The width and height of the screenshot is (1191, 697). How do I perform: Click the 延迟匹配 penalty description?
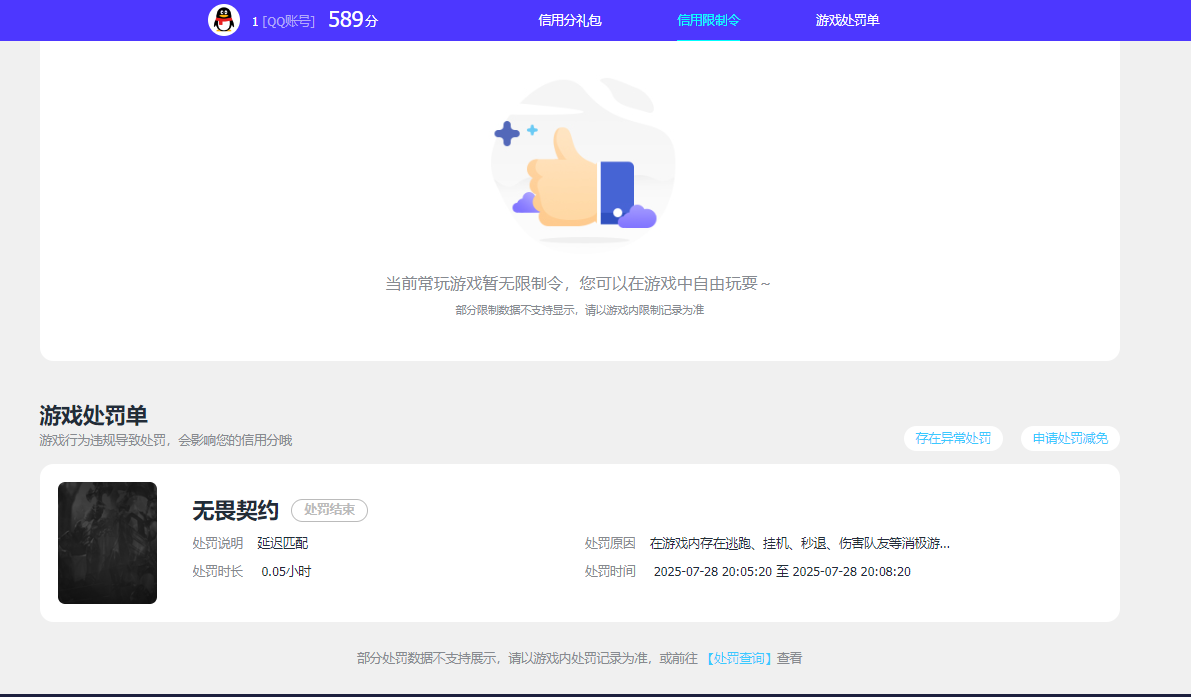[283, 542]
